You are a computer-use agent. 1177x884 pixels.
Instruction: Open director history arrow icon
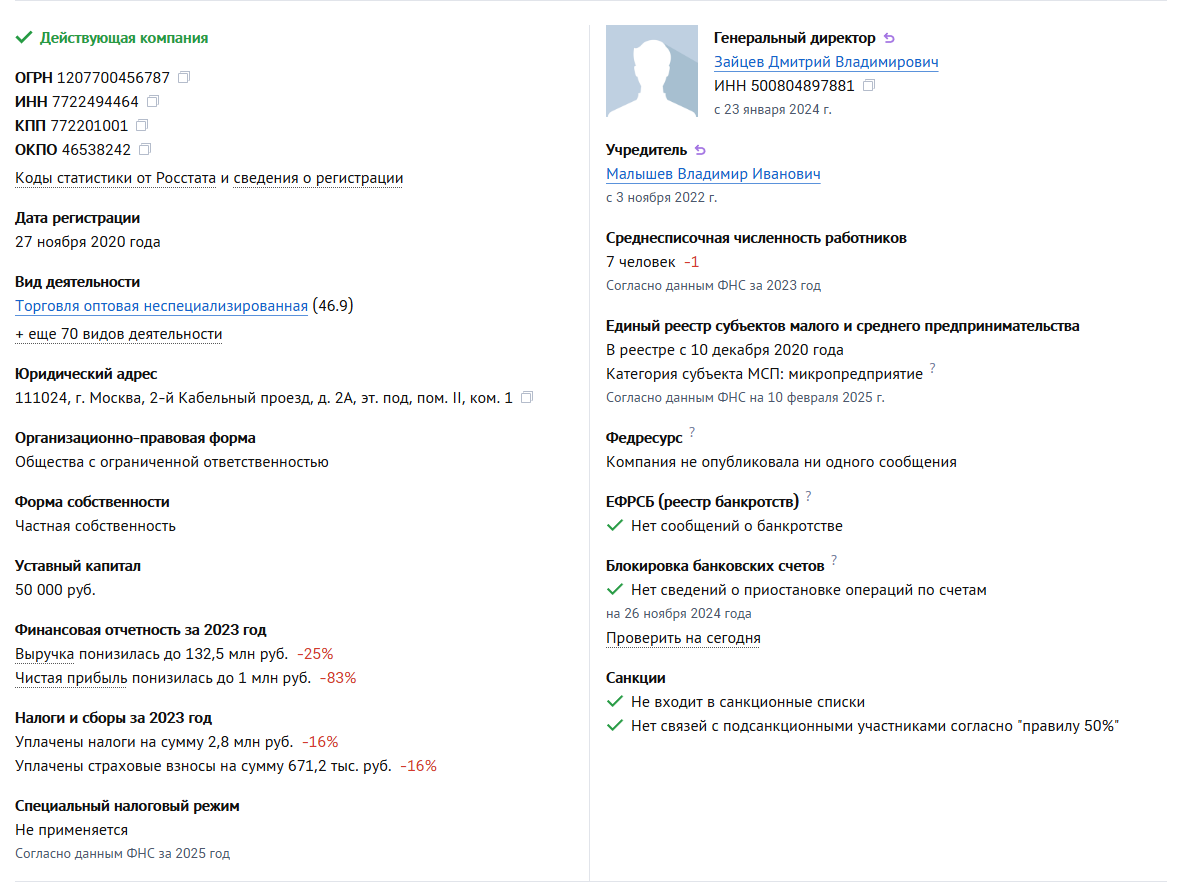[x=890, y=38]
